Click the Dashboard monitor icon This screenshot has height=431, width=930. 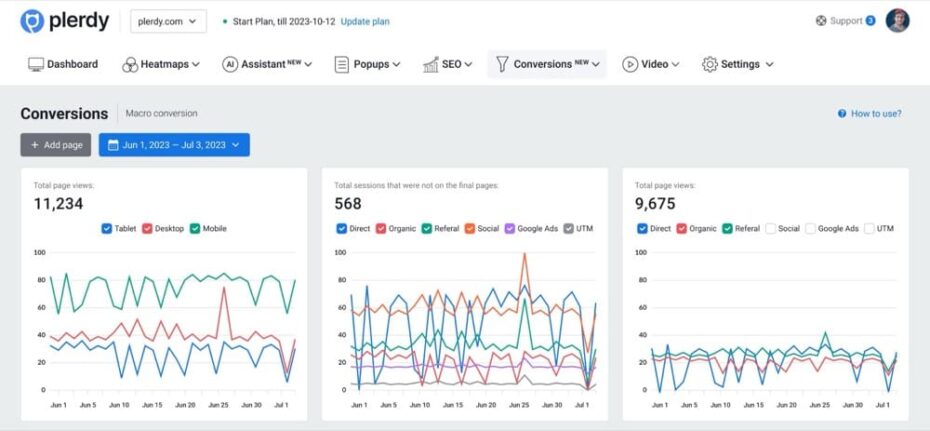[36, 64]
